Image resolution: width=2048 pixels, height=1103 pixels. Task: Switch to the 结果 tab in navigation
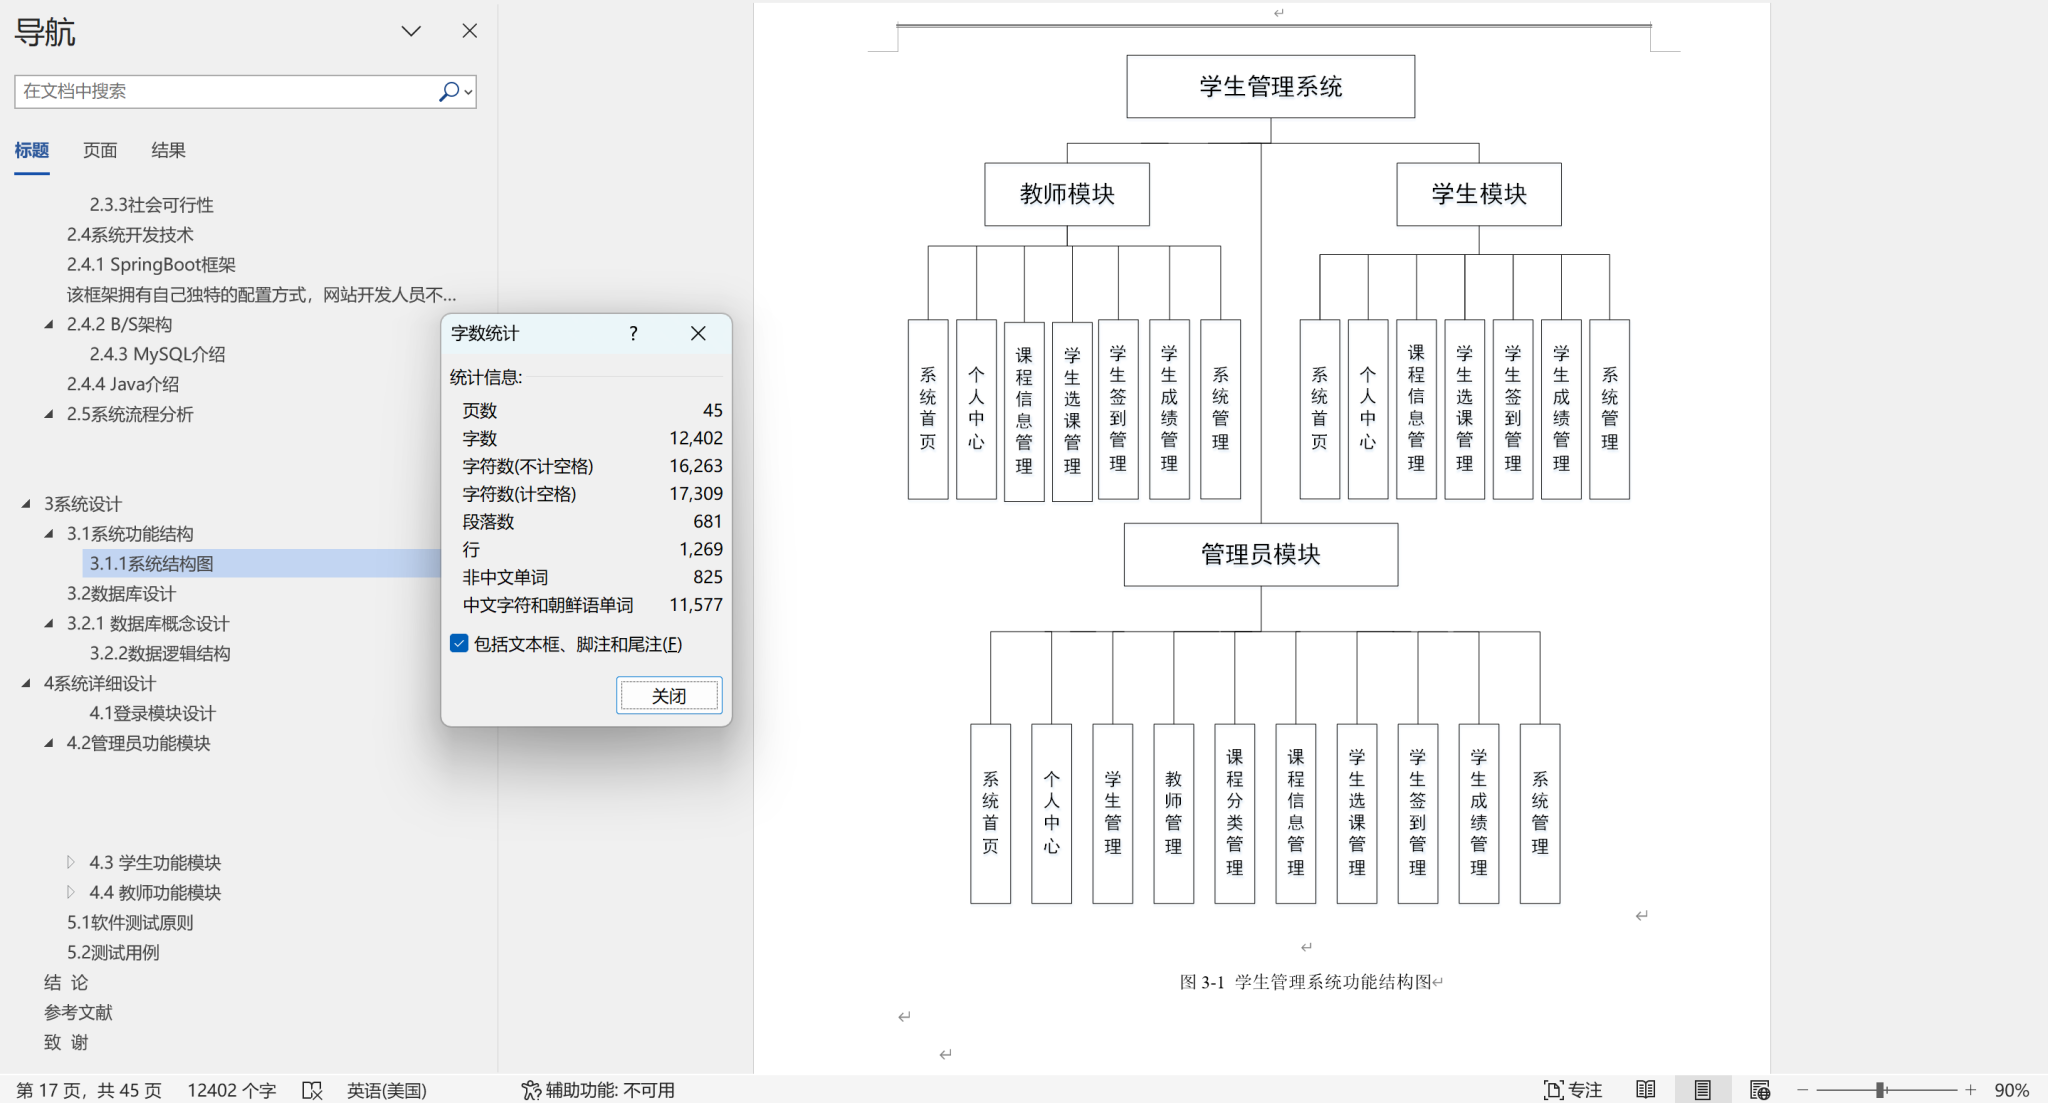click(167, 150)
